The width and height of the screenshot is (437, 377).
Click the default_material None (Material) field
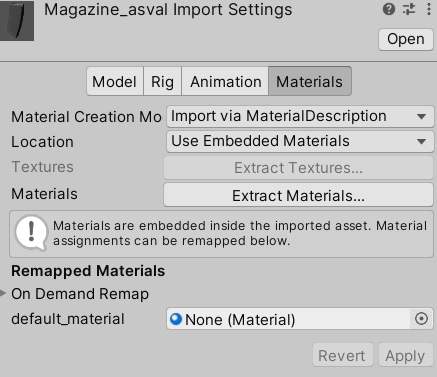click(300, 319)
